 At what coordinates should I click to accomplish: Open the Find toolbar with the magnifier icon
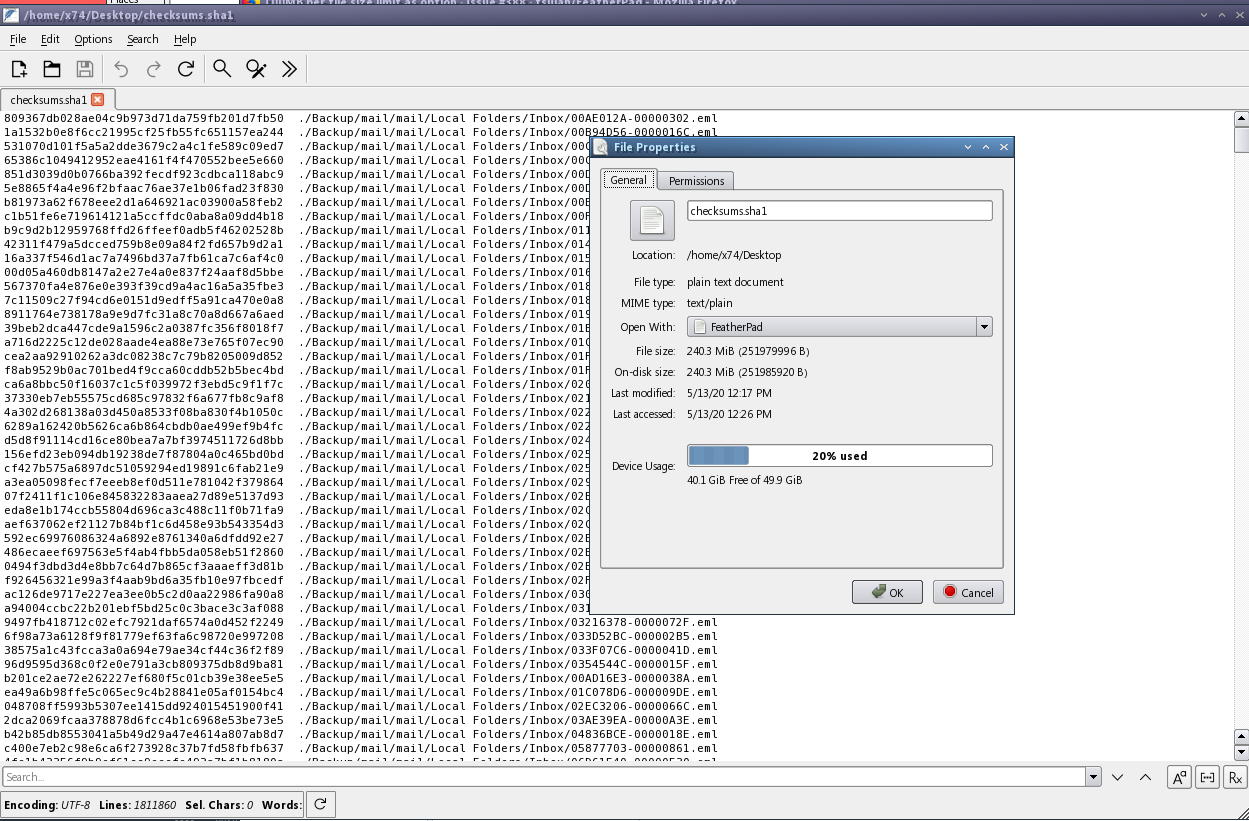220,69
